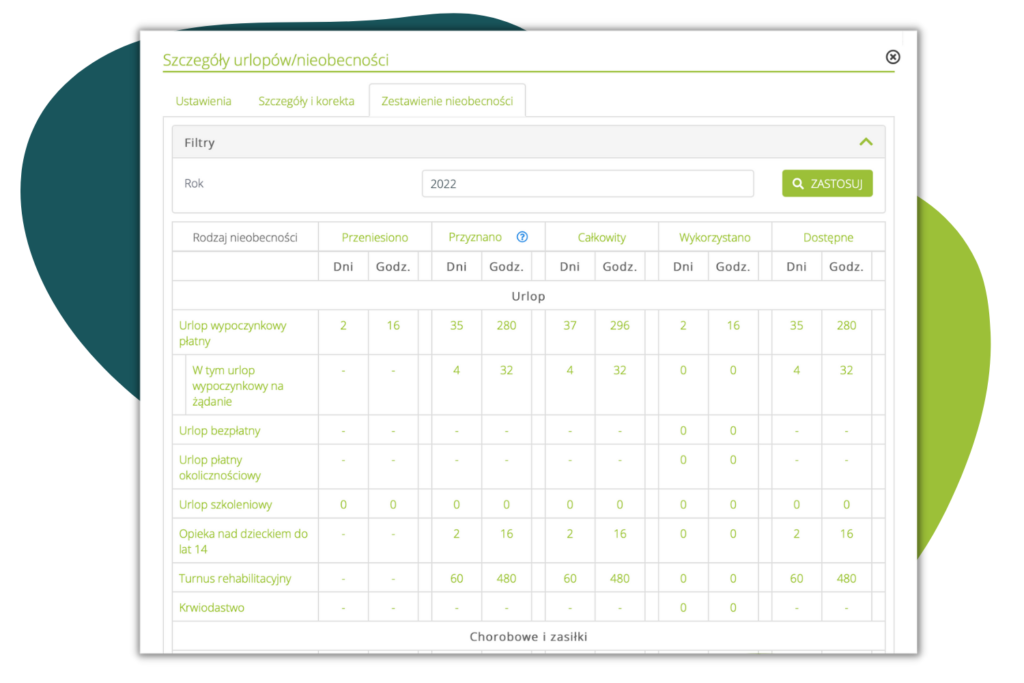Click the Całkowity column header
The height and width of the screenshot is (683, 1024).
pyautogui.click(x=601, y=237)
